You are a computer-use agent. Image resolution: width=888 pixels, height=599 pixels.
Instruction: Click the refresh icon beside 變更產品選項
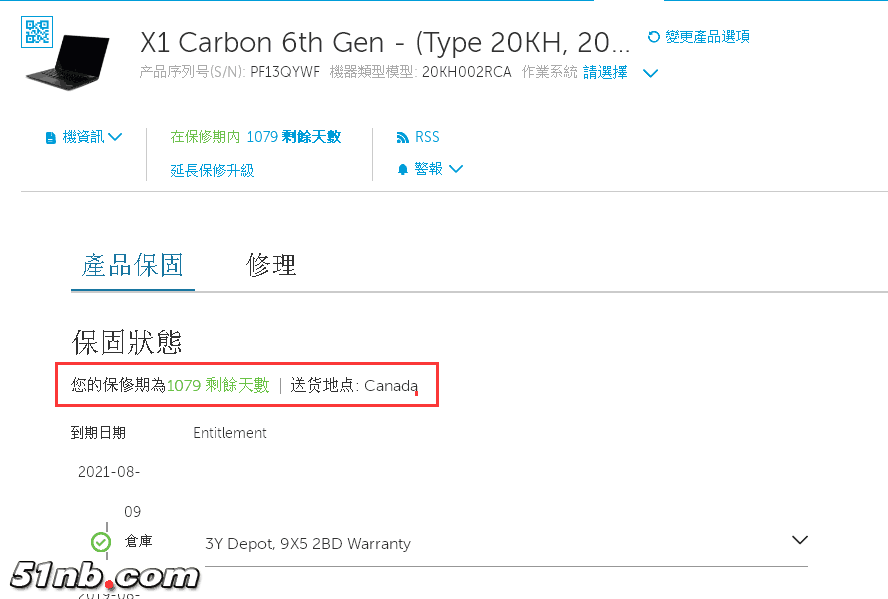coord(654,37)
